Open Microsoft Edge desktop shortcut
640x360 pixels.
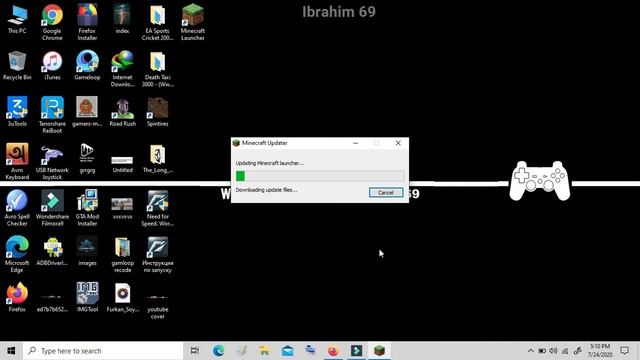click(x=17, y=255)
